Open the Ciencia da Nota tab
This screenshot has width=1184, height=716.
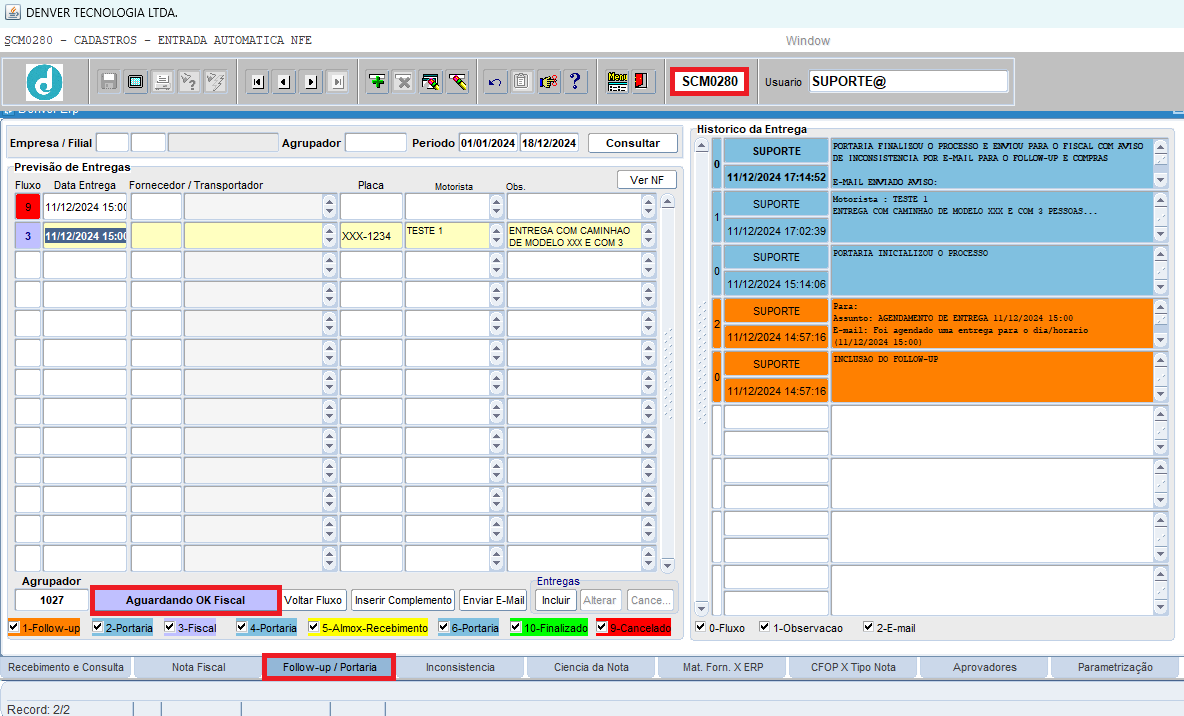click(591, 668)
